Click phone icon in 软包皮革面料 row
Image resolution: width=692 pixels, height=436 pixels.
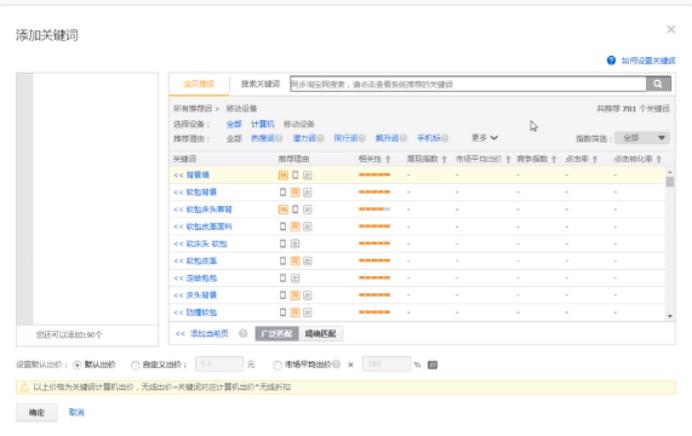point(283,226)
